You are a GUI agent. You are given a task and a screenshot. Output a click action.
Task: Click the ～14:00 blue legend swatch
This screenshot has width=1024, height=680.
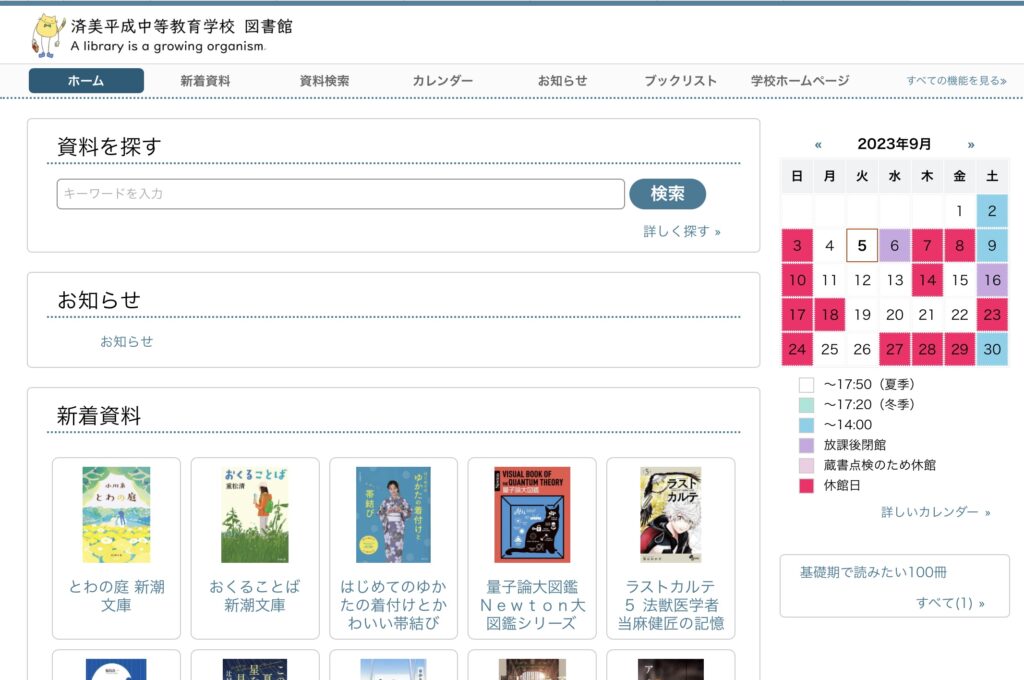(807, 425)
